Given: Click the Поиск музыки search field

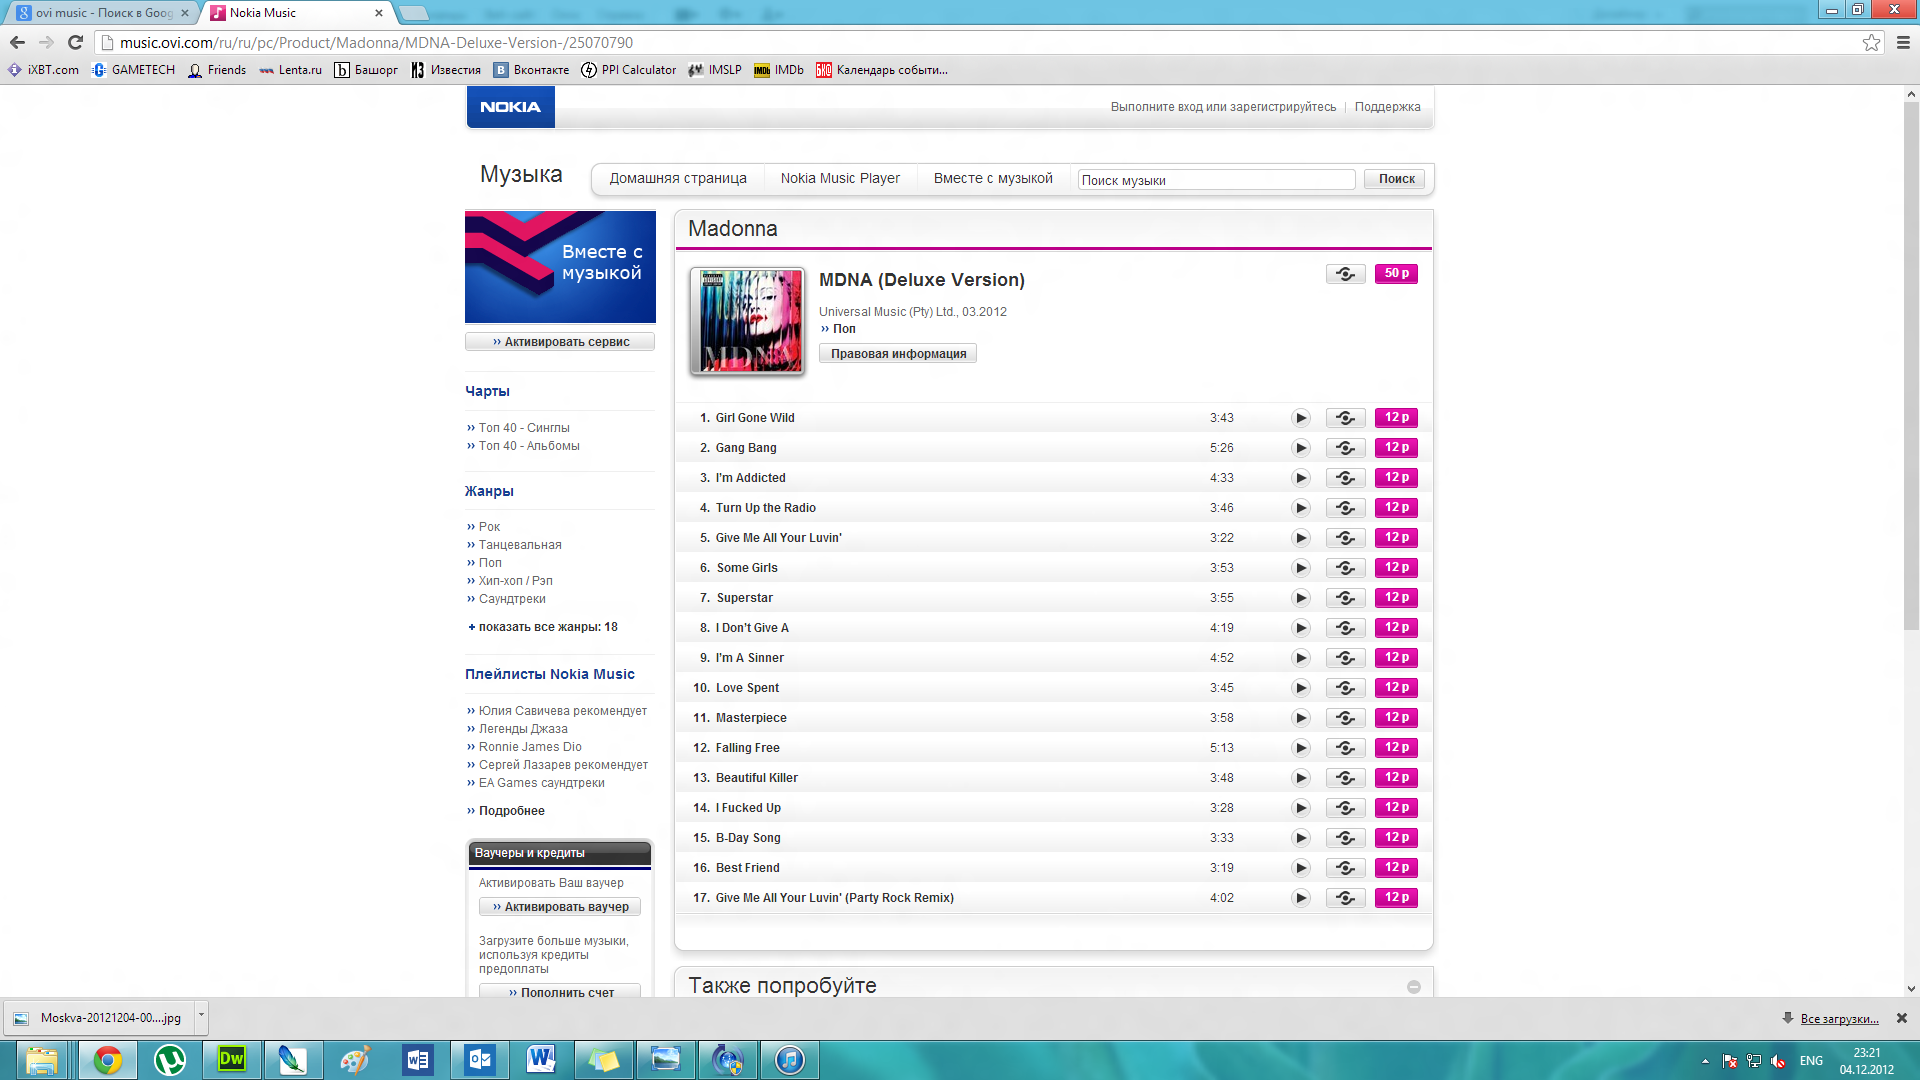Looking at the screenshot, I should (1215, 180).
